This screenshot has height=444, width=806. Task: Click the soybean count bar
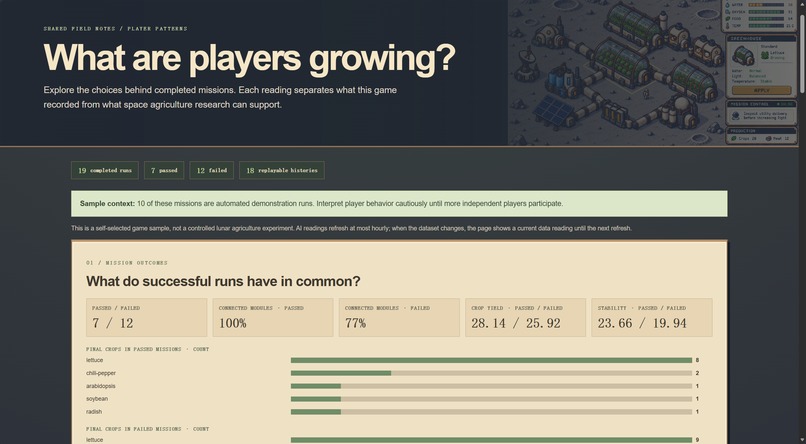coord(491,399)
